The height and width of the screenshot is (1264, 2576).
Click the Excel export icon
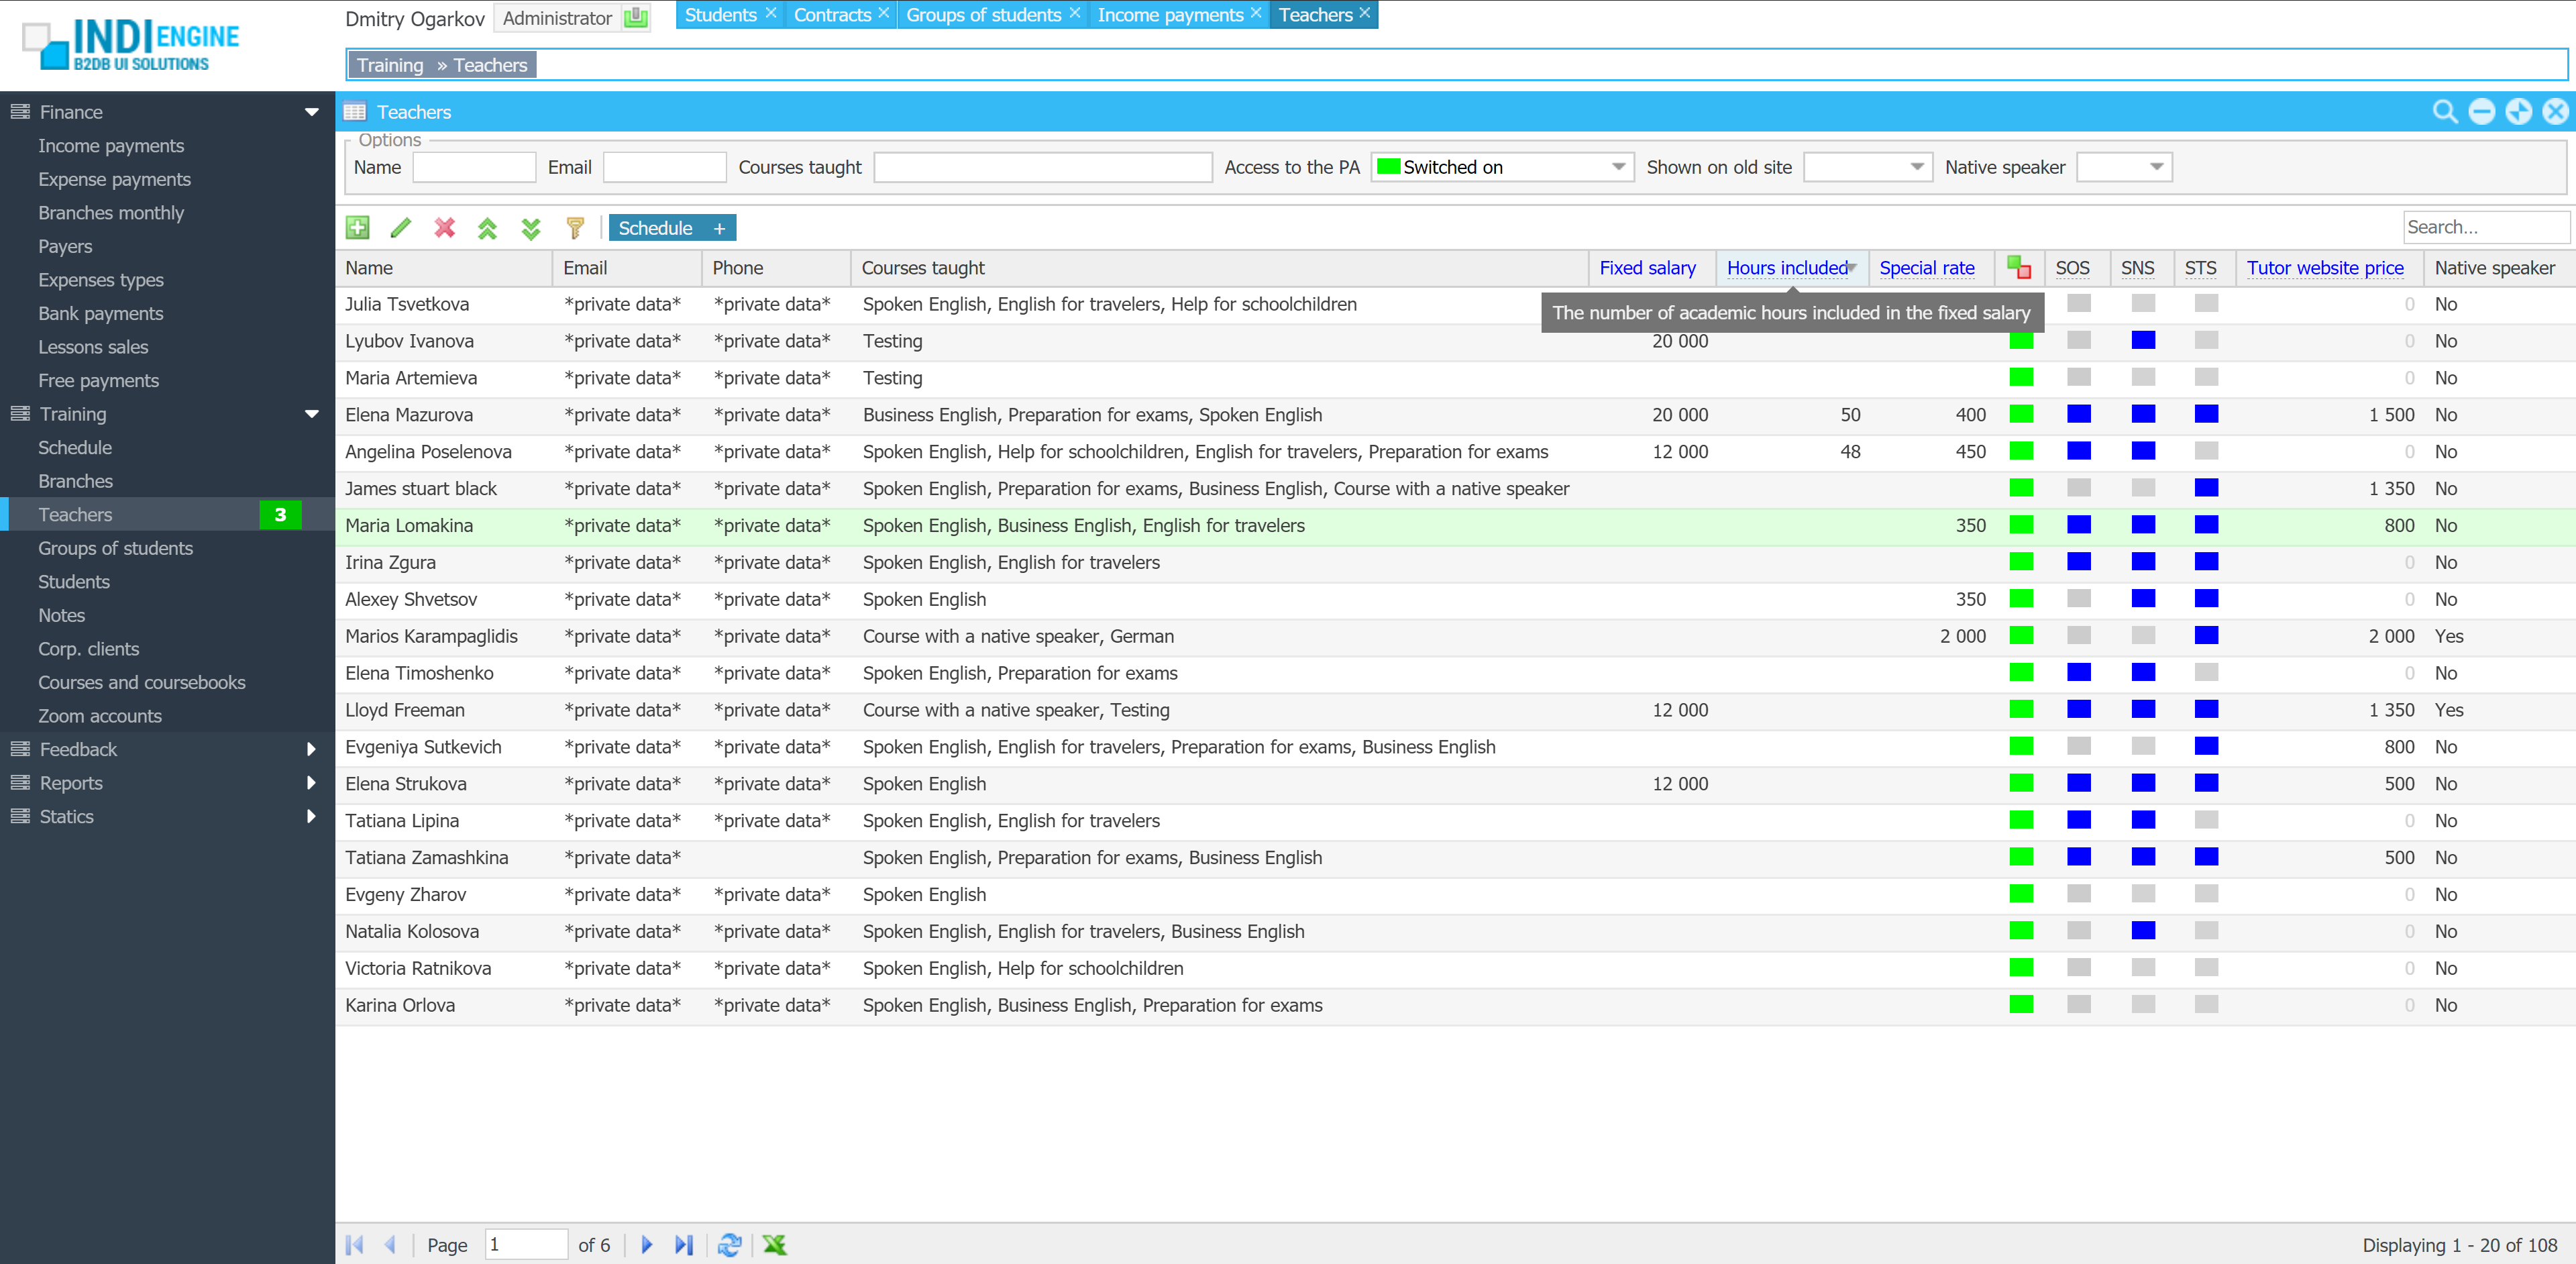[774, 1244]
